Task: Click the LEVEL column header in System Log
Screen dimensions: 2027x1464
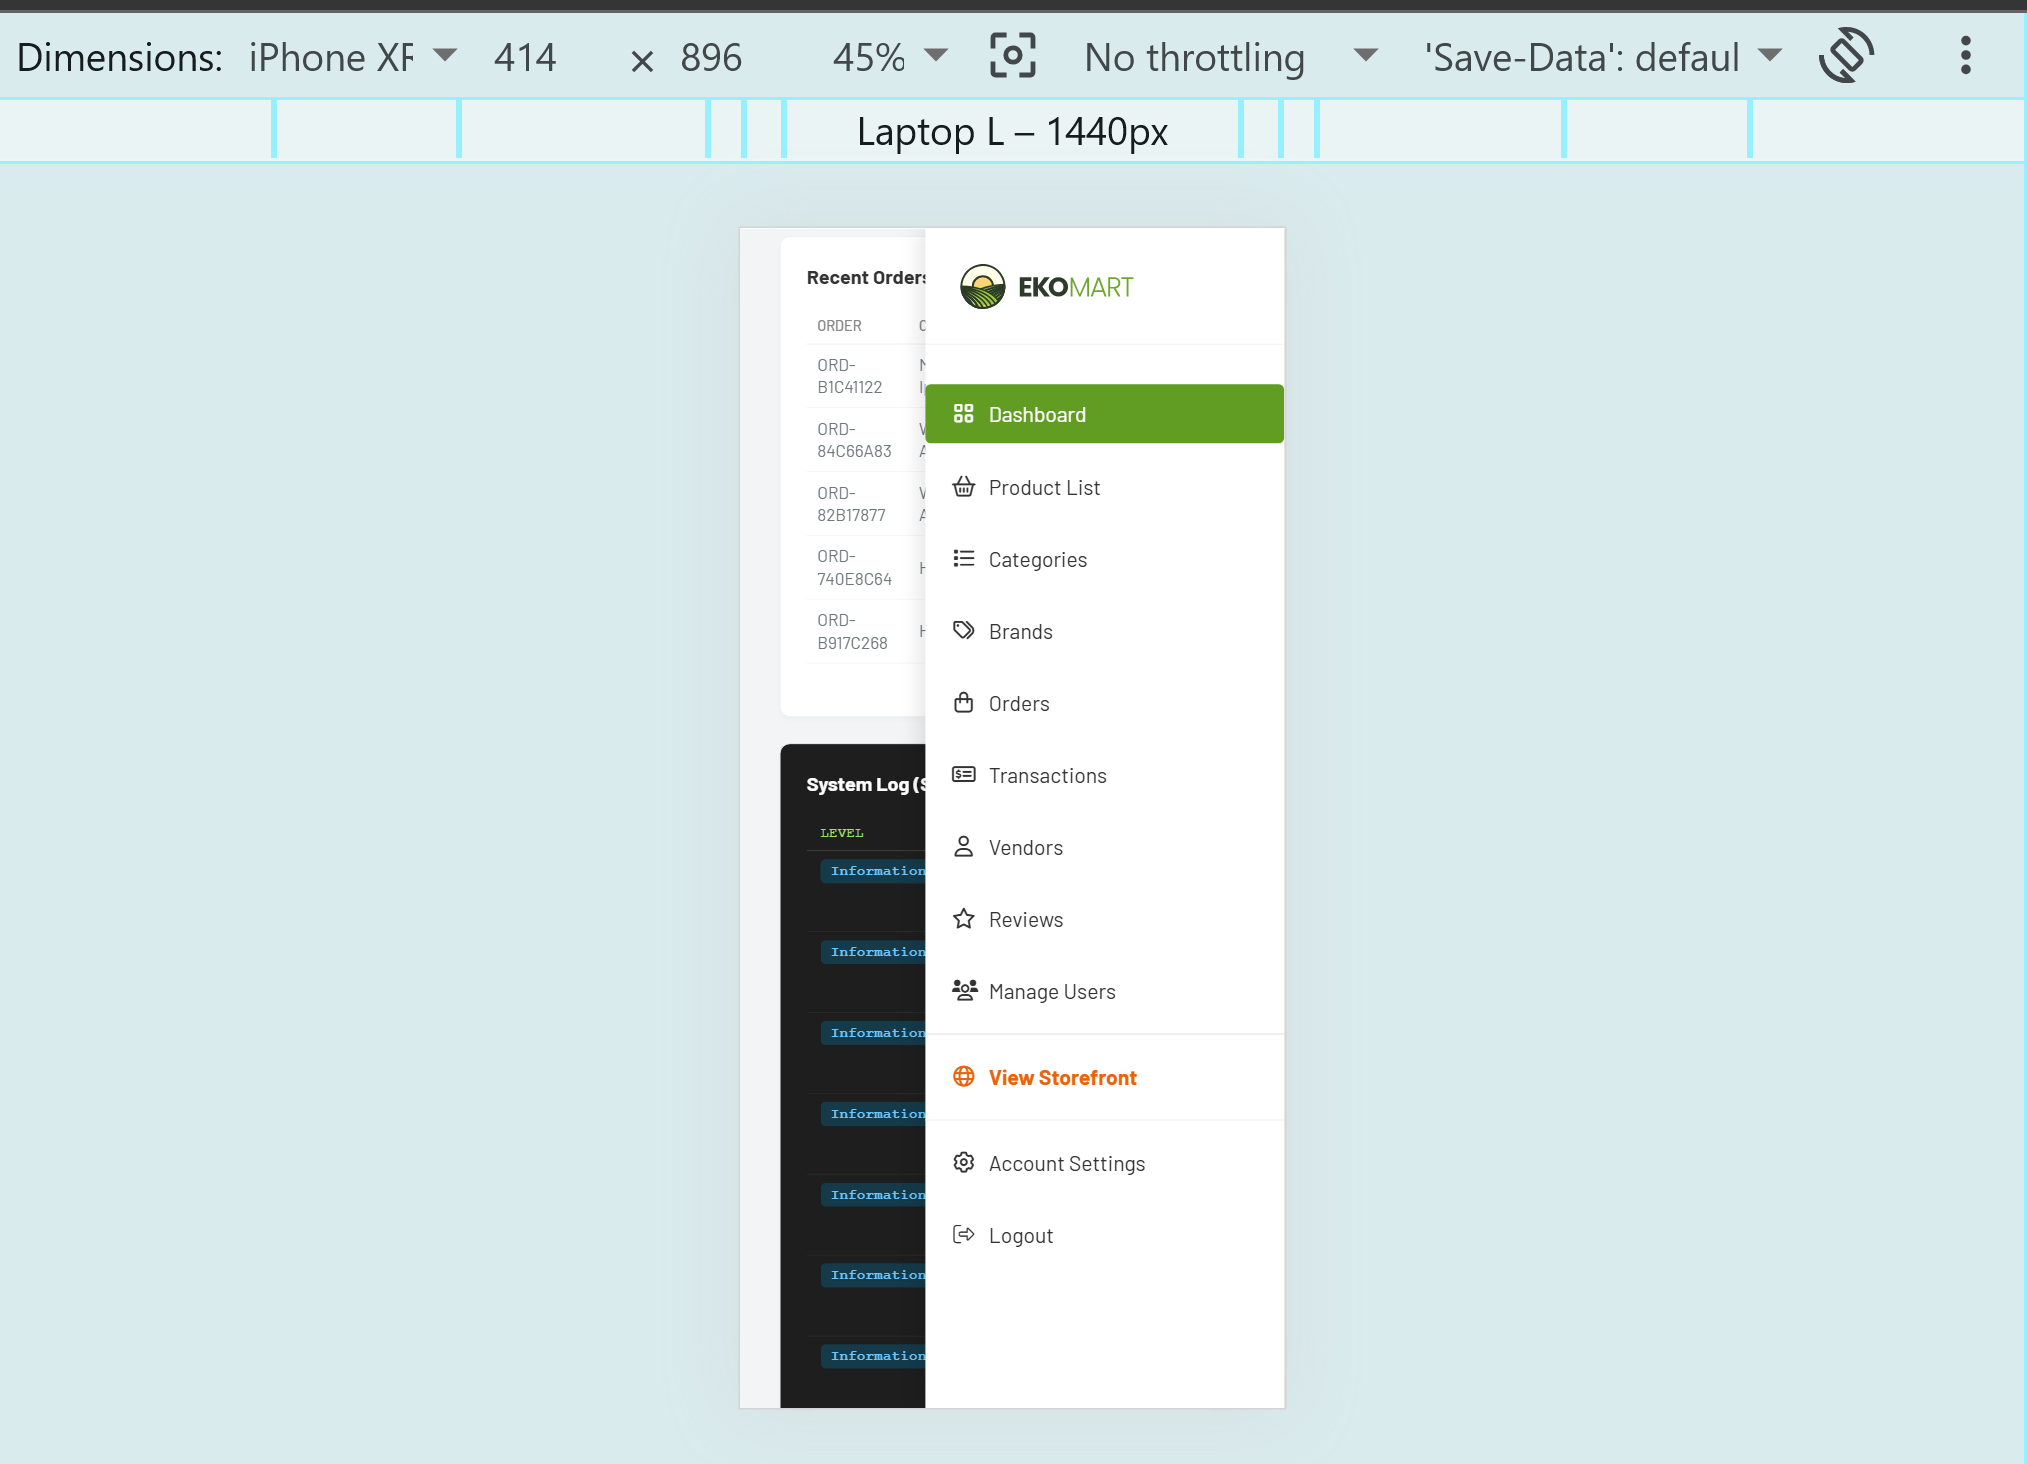Action: [x=842, y=833]
